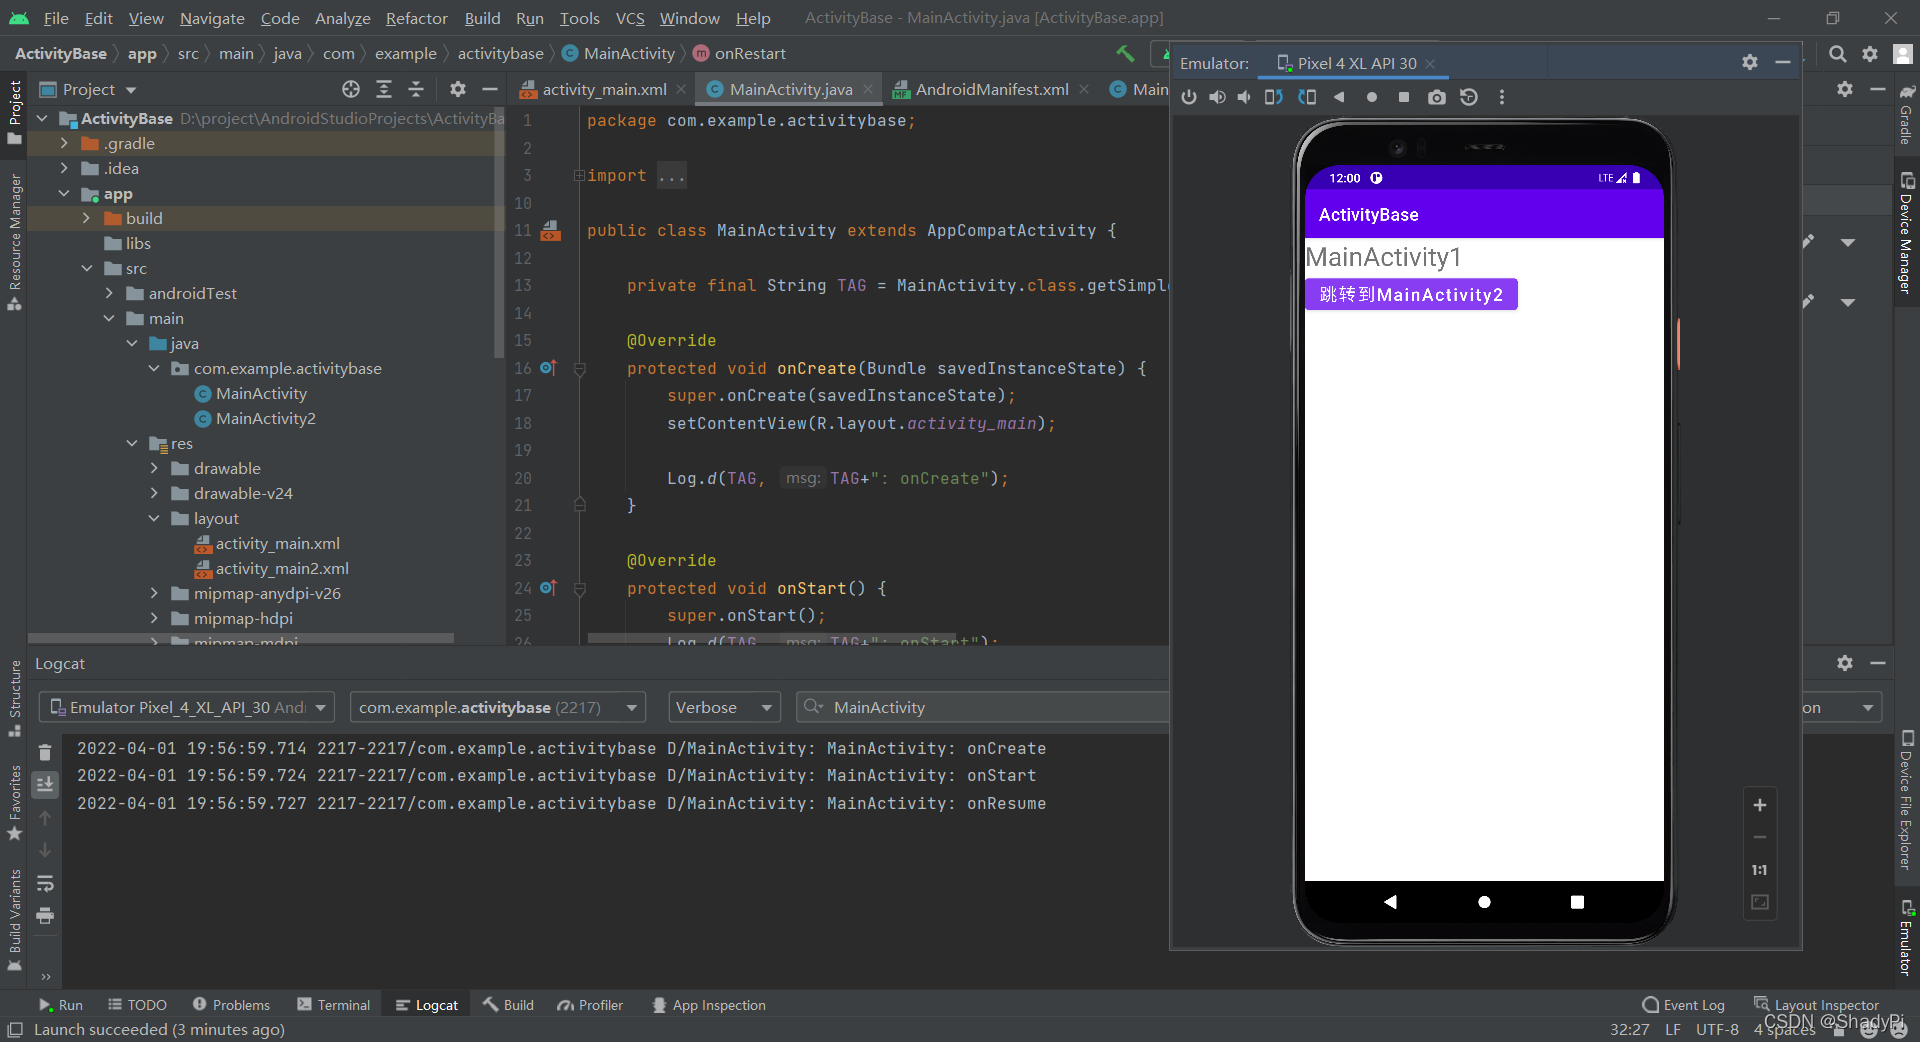Screen dimensions: 1920x1042
Task: Take emulator screenshot with camera icon
Action: coord(1437,97)
